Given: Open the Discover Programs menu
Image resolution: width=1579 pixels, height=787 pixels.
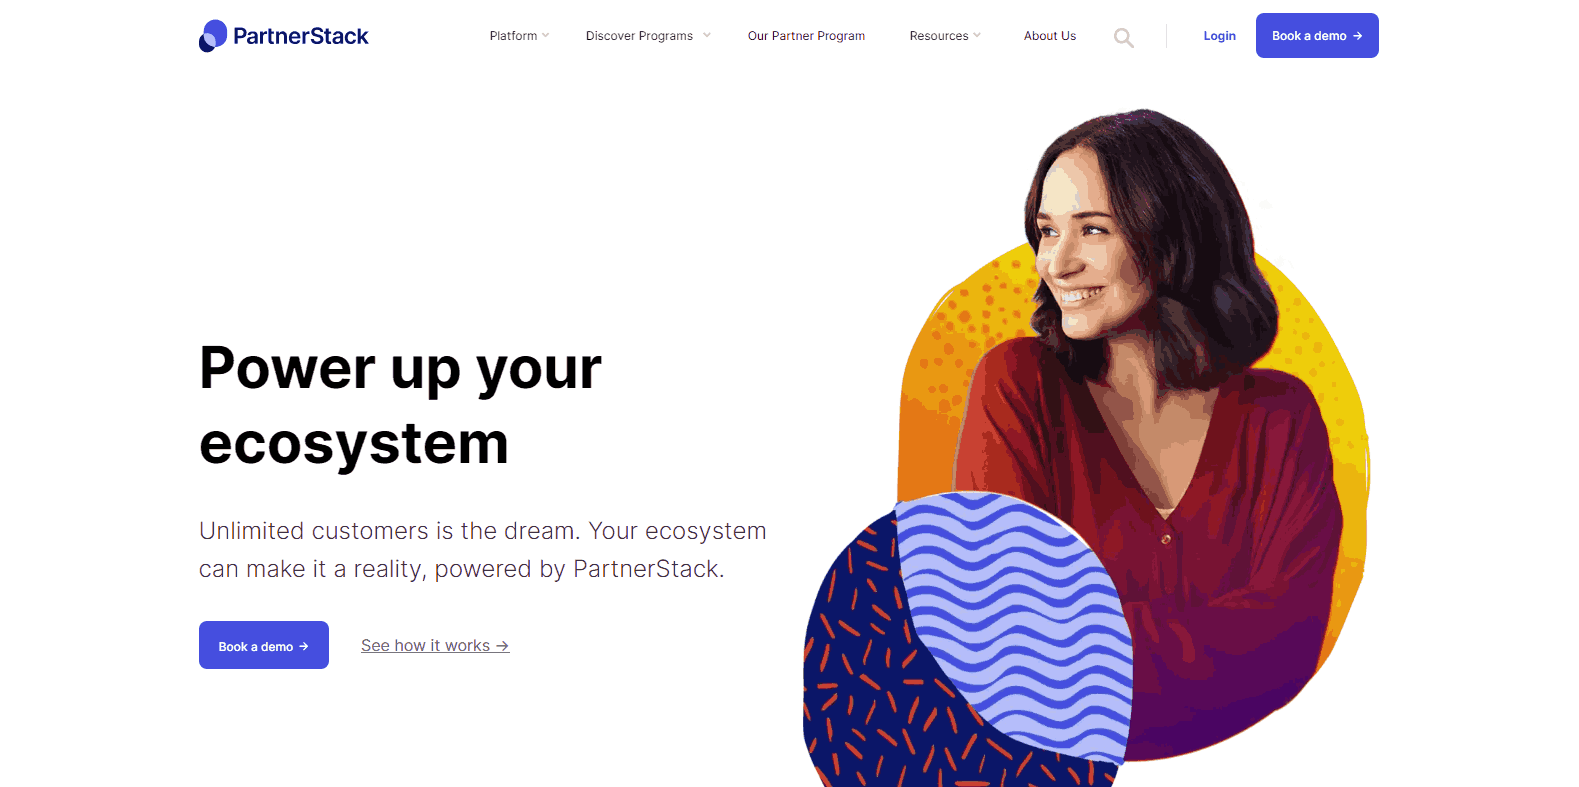Looking at the screenshot, I should 639,36.
